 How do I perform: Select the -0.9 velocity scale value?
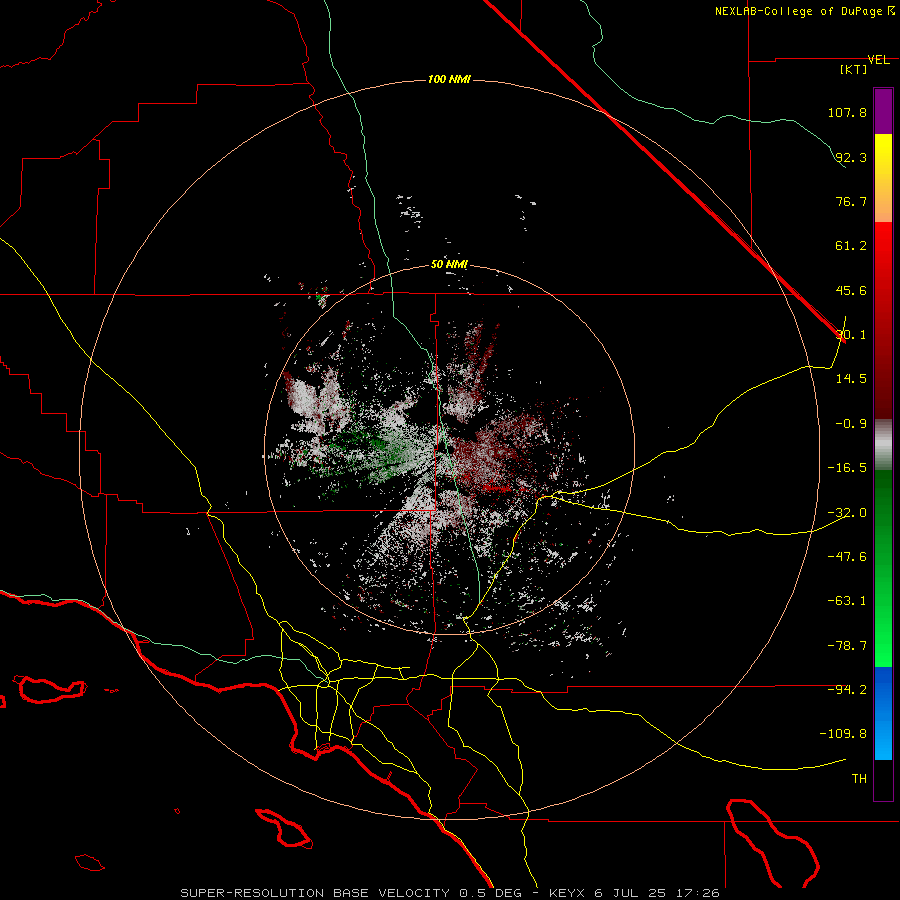click(851, 424)
